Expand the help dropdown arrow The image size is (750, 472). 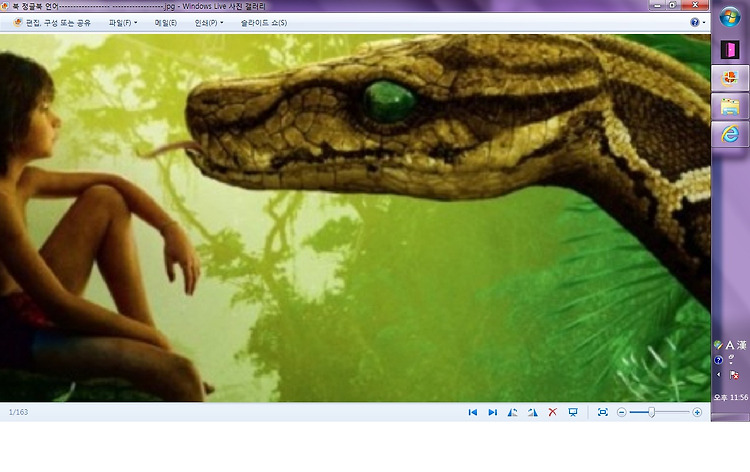tap(704, 22)
